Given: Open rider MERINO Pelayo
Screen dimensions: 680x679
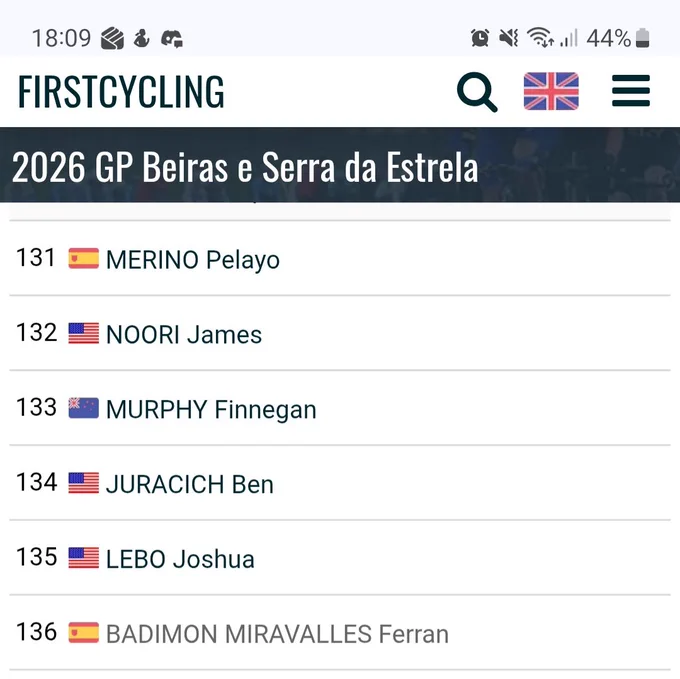Looking at the screenshot, I should click(193, 260).
